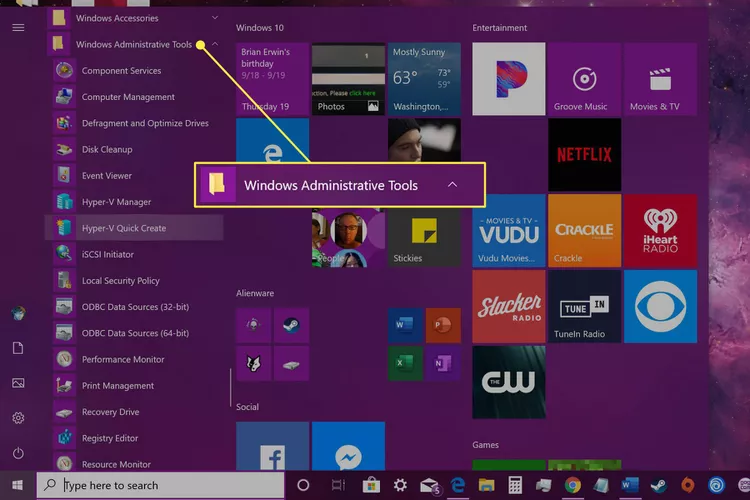Open ODBC Data Sources (64-bit)
This screenshot has height=500, width=750.
pos(135,333)
